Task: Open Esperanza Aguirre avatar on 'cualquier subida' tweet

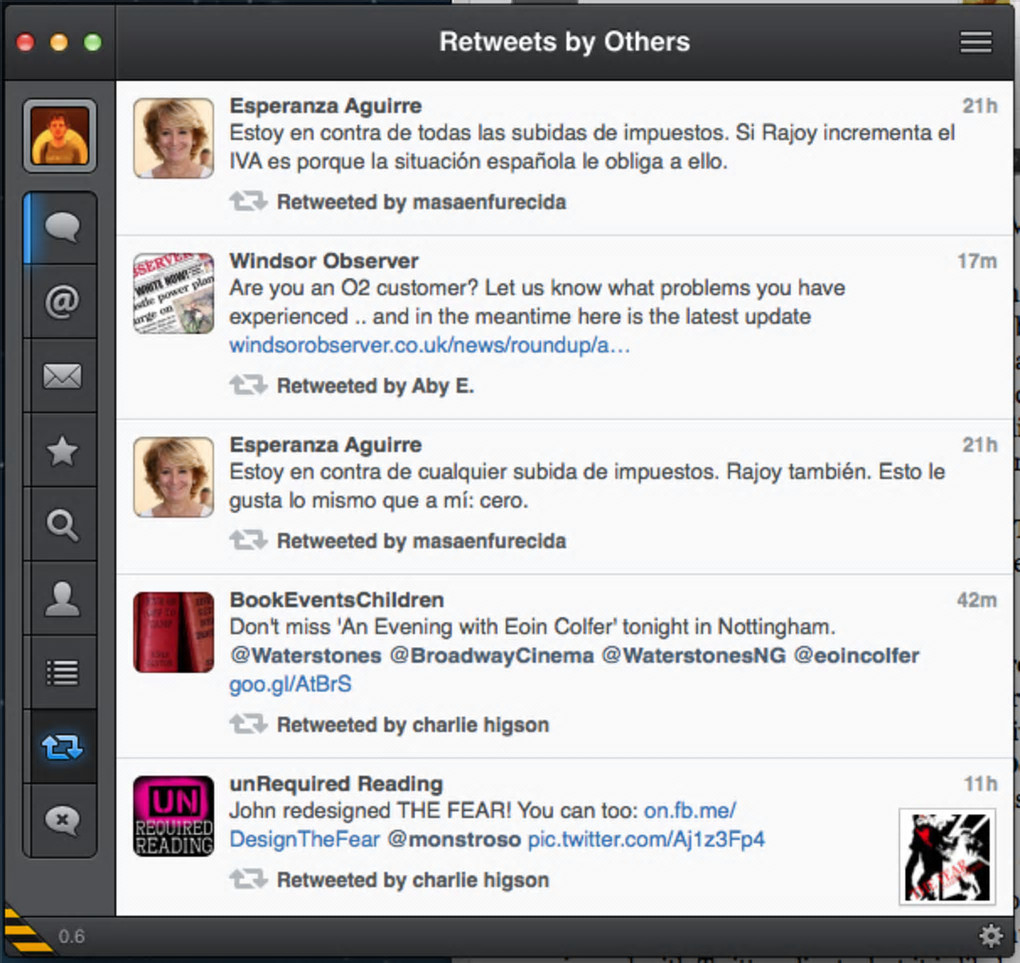Action: (173, 477)
